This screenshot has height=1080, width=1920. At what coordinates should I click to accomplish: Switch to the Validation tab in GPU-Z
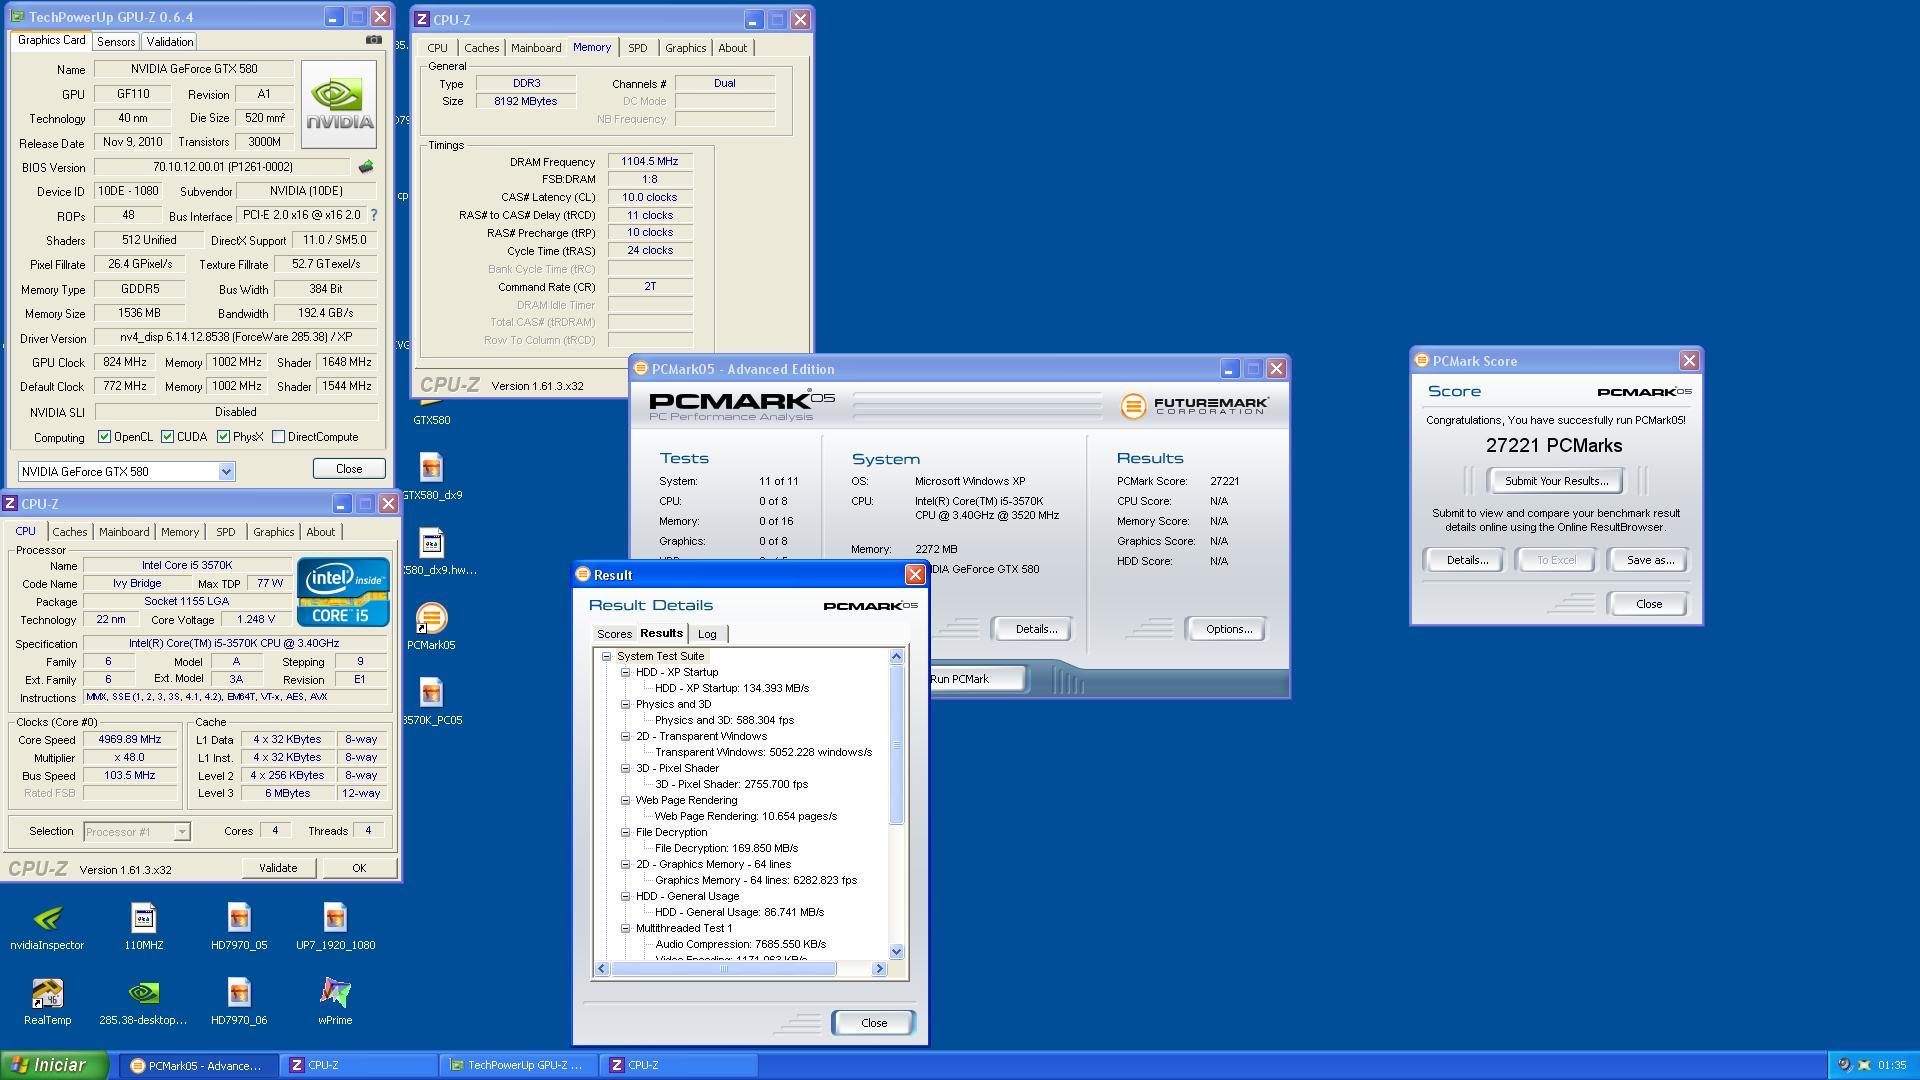(x=170, y=42)
